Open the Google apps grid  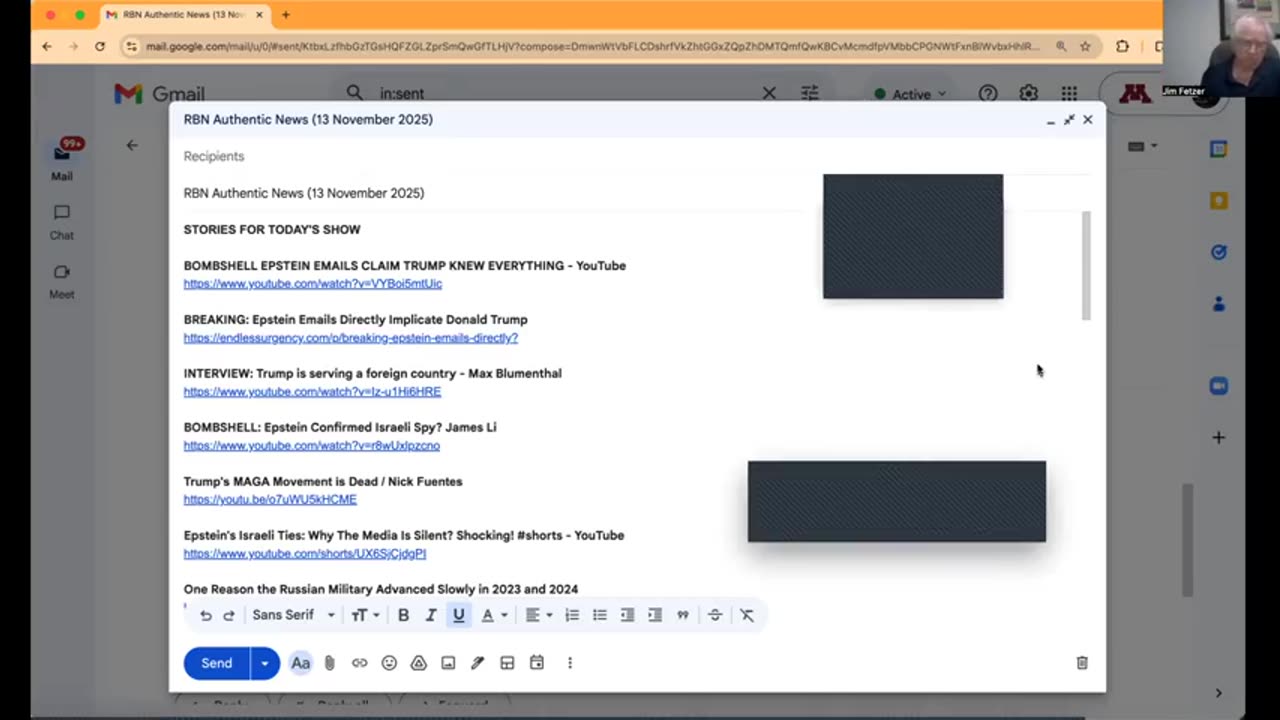(x=1069, y=93)
